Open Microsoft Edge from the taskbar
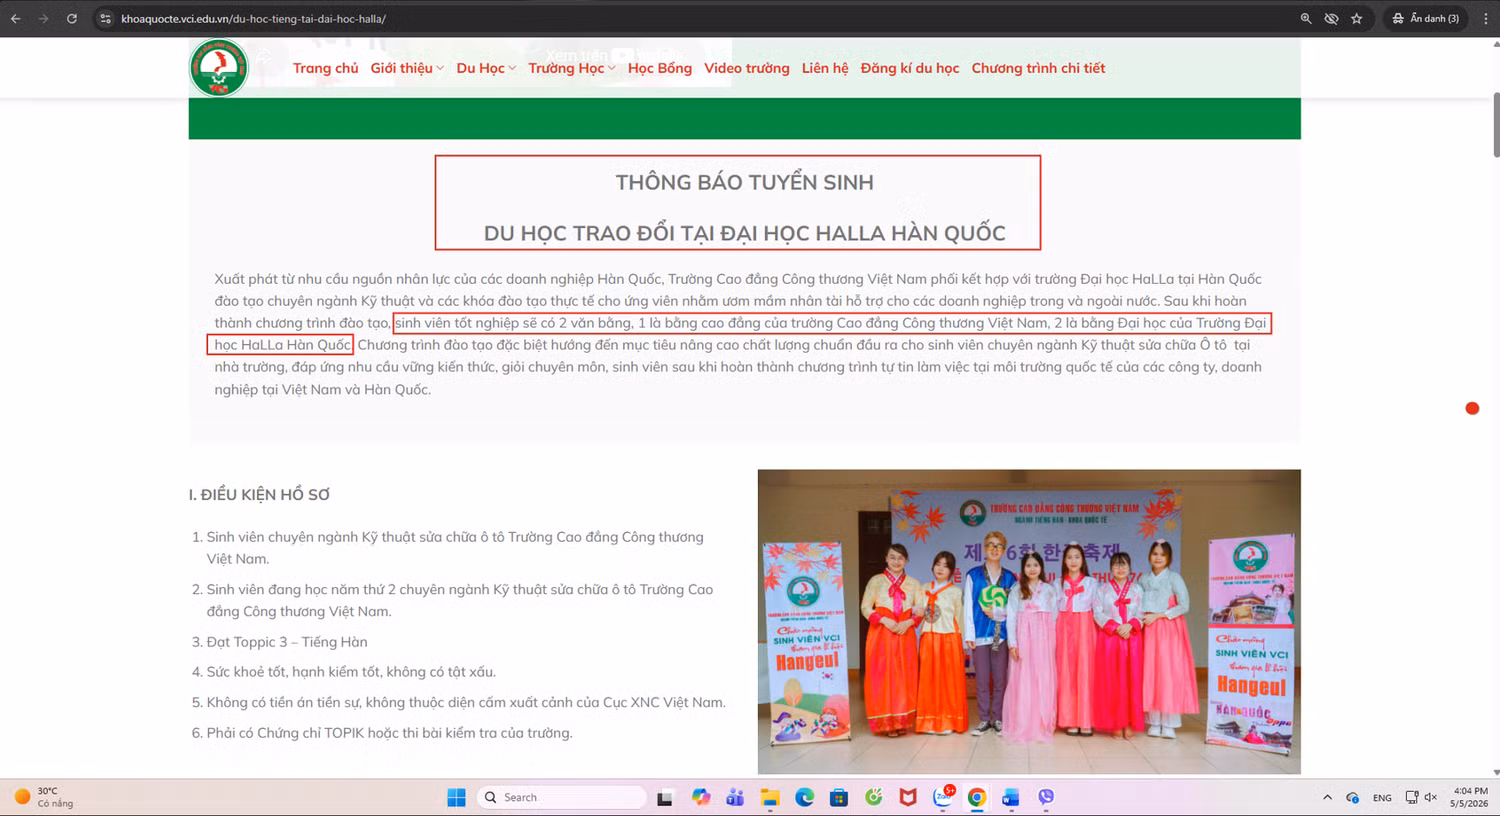The height and width of the screenshot is (816, 1500). (804, 797)
